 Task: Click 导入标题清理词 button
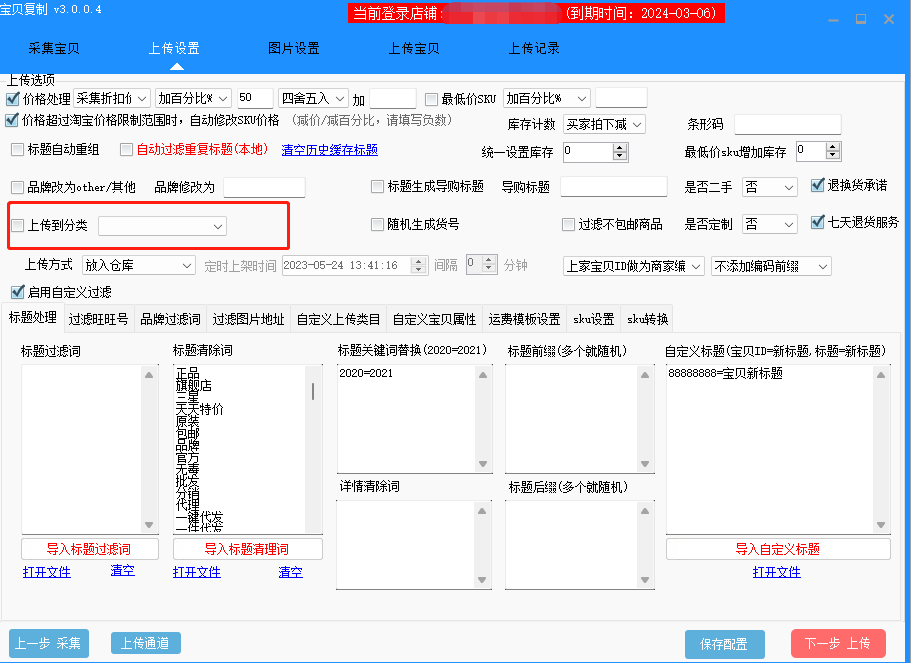pyautogui.click(x=248, y=549)
